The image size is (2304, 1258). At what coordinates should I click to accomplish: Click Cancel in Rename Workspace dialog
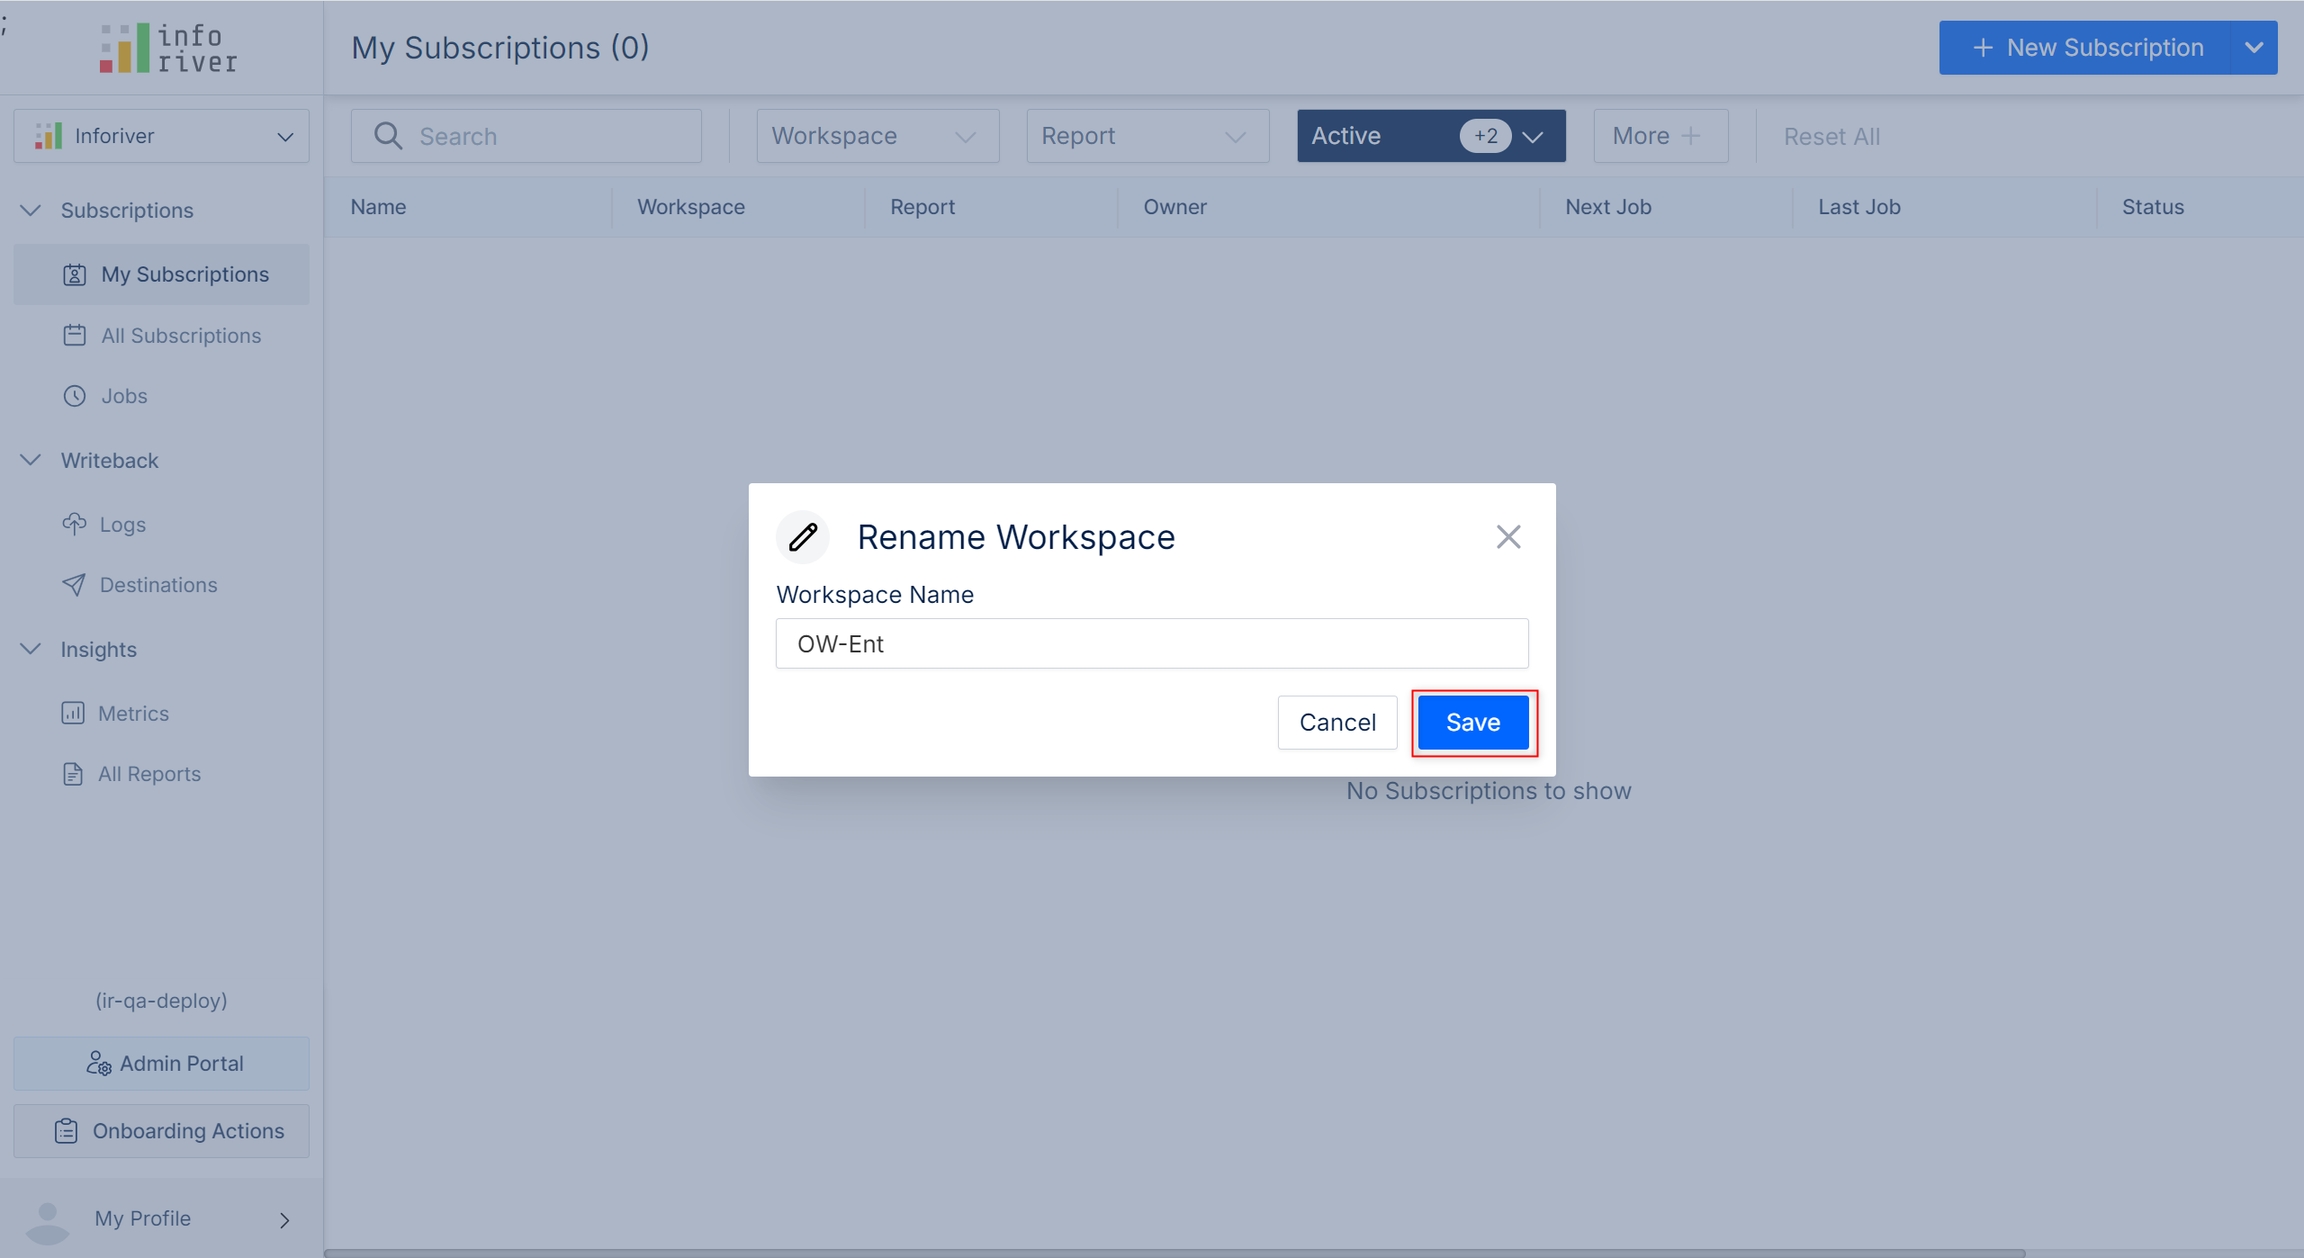click(x=1337, y=722)
